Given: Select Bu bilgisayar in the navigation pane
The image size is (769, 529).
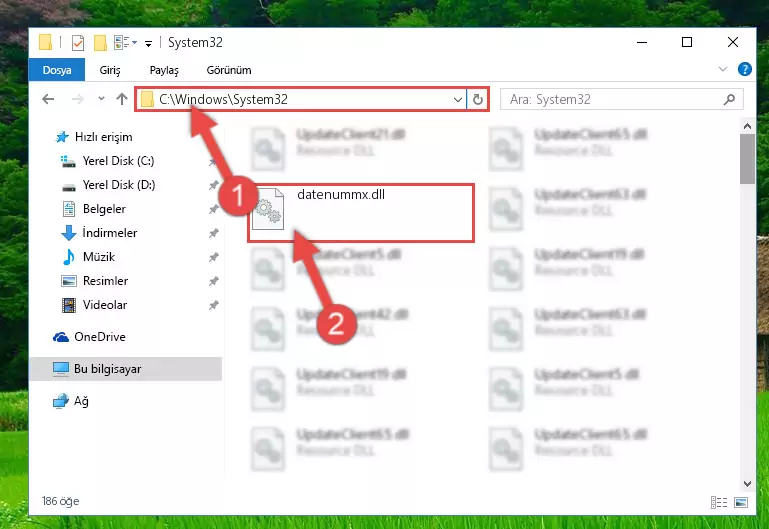Looking at the screenshot, I should pos(126,369).
